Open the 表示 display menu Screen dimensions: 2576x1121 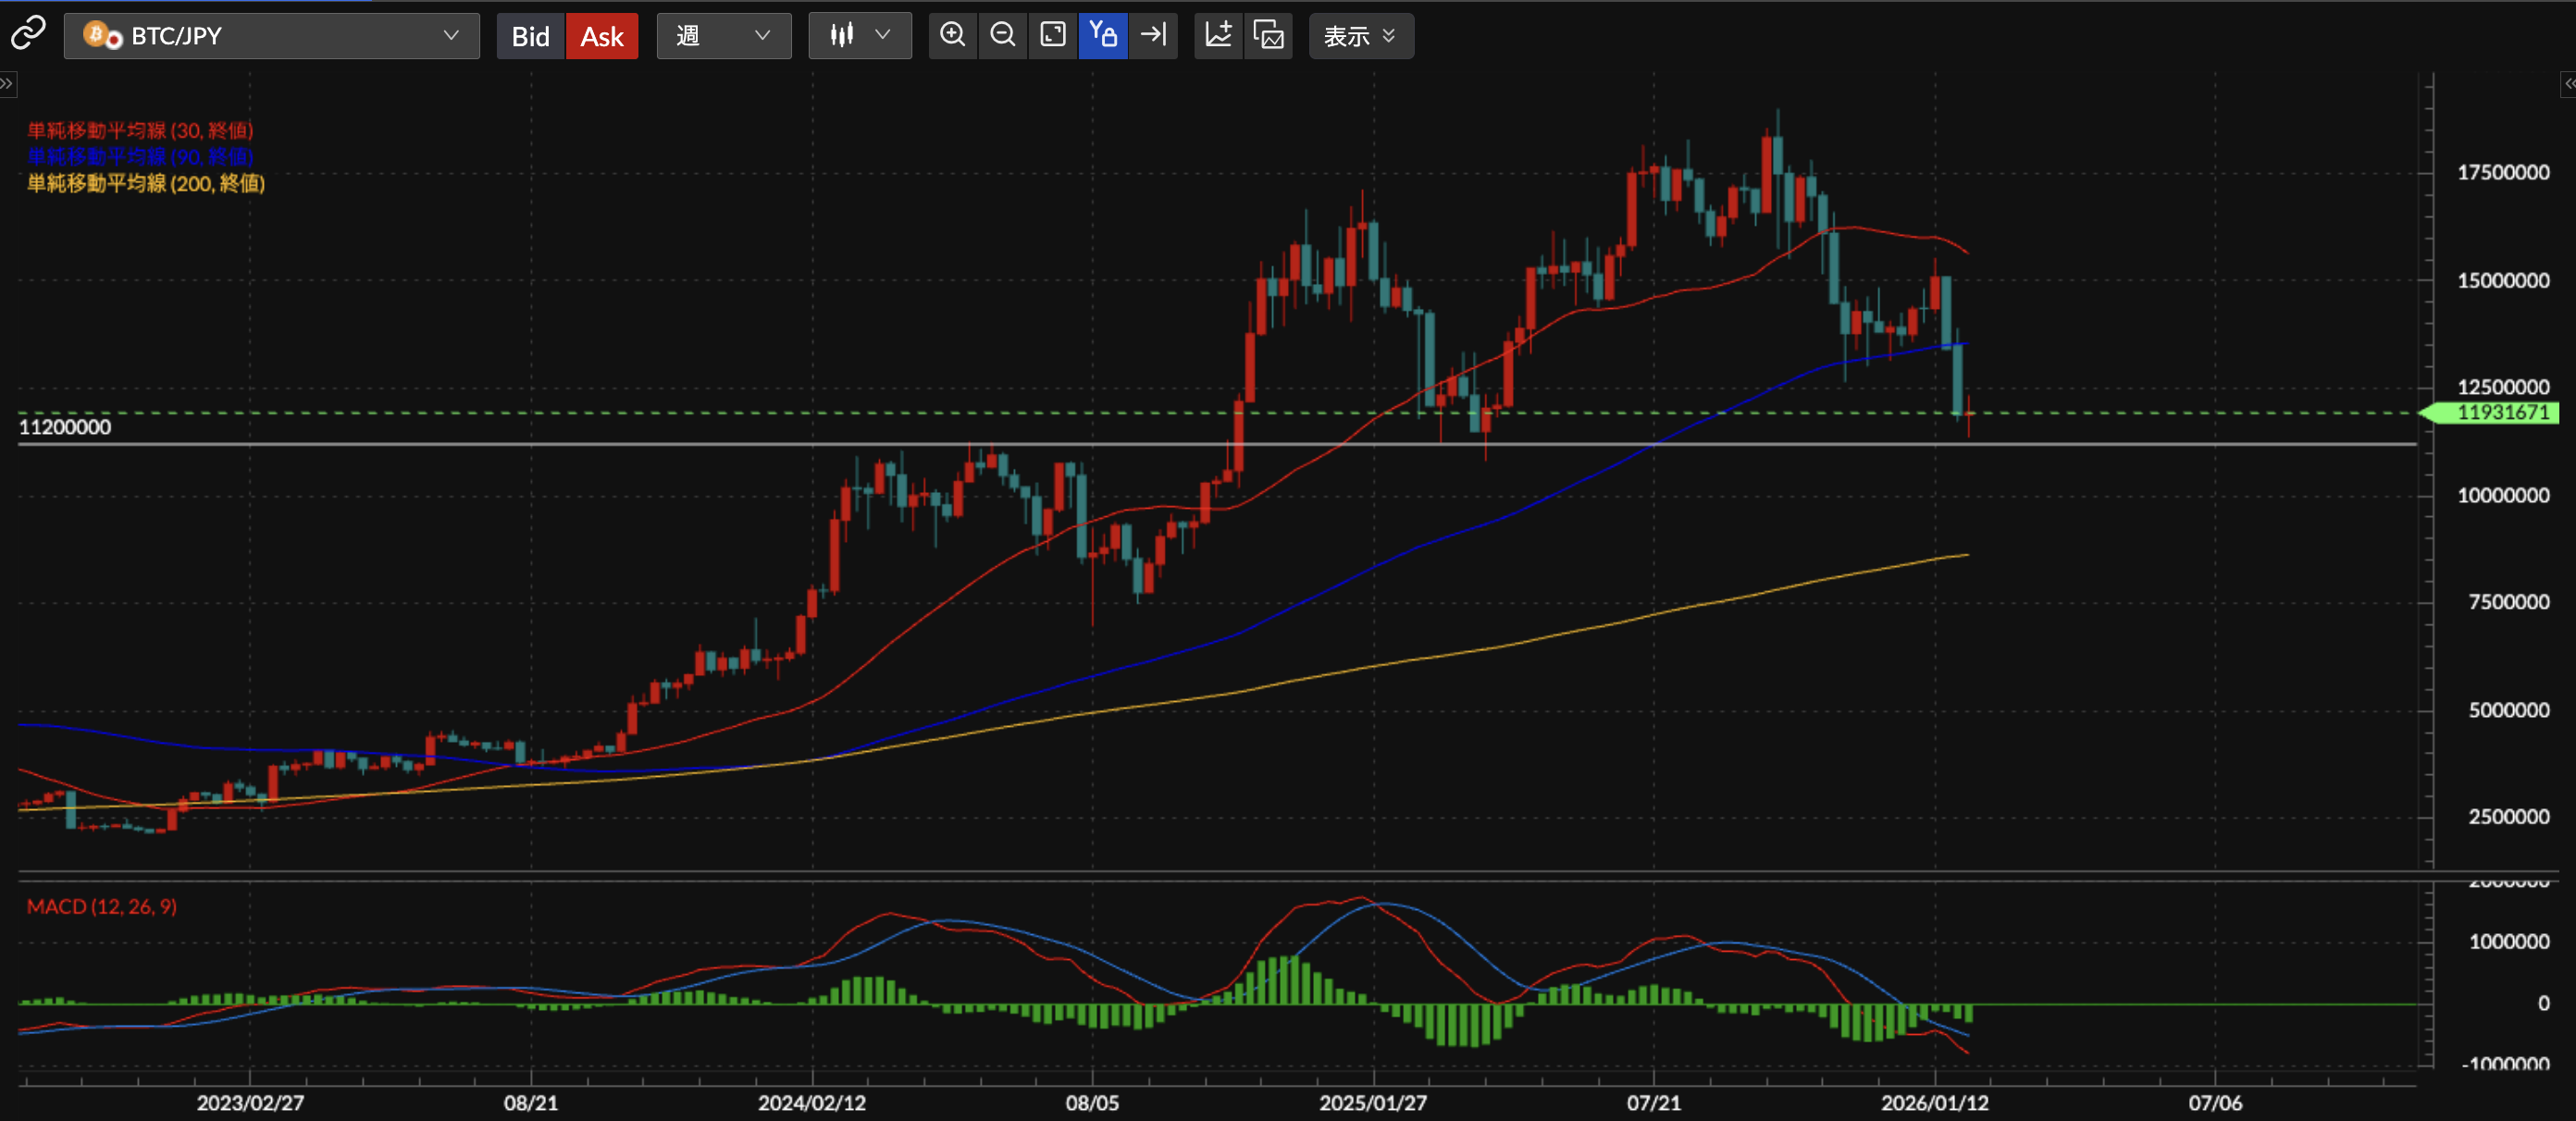[x=1360, y=37]
